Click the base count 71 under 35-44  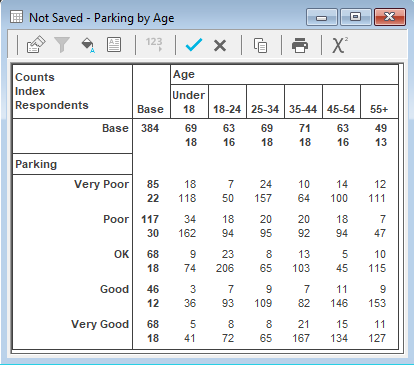(305, 128)
